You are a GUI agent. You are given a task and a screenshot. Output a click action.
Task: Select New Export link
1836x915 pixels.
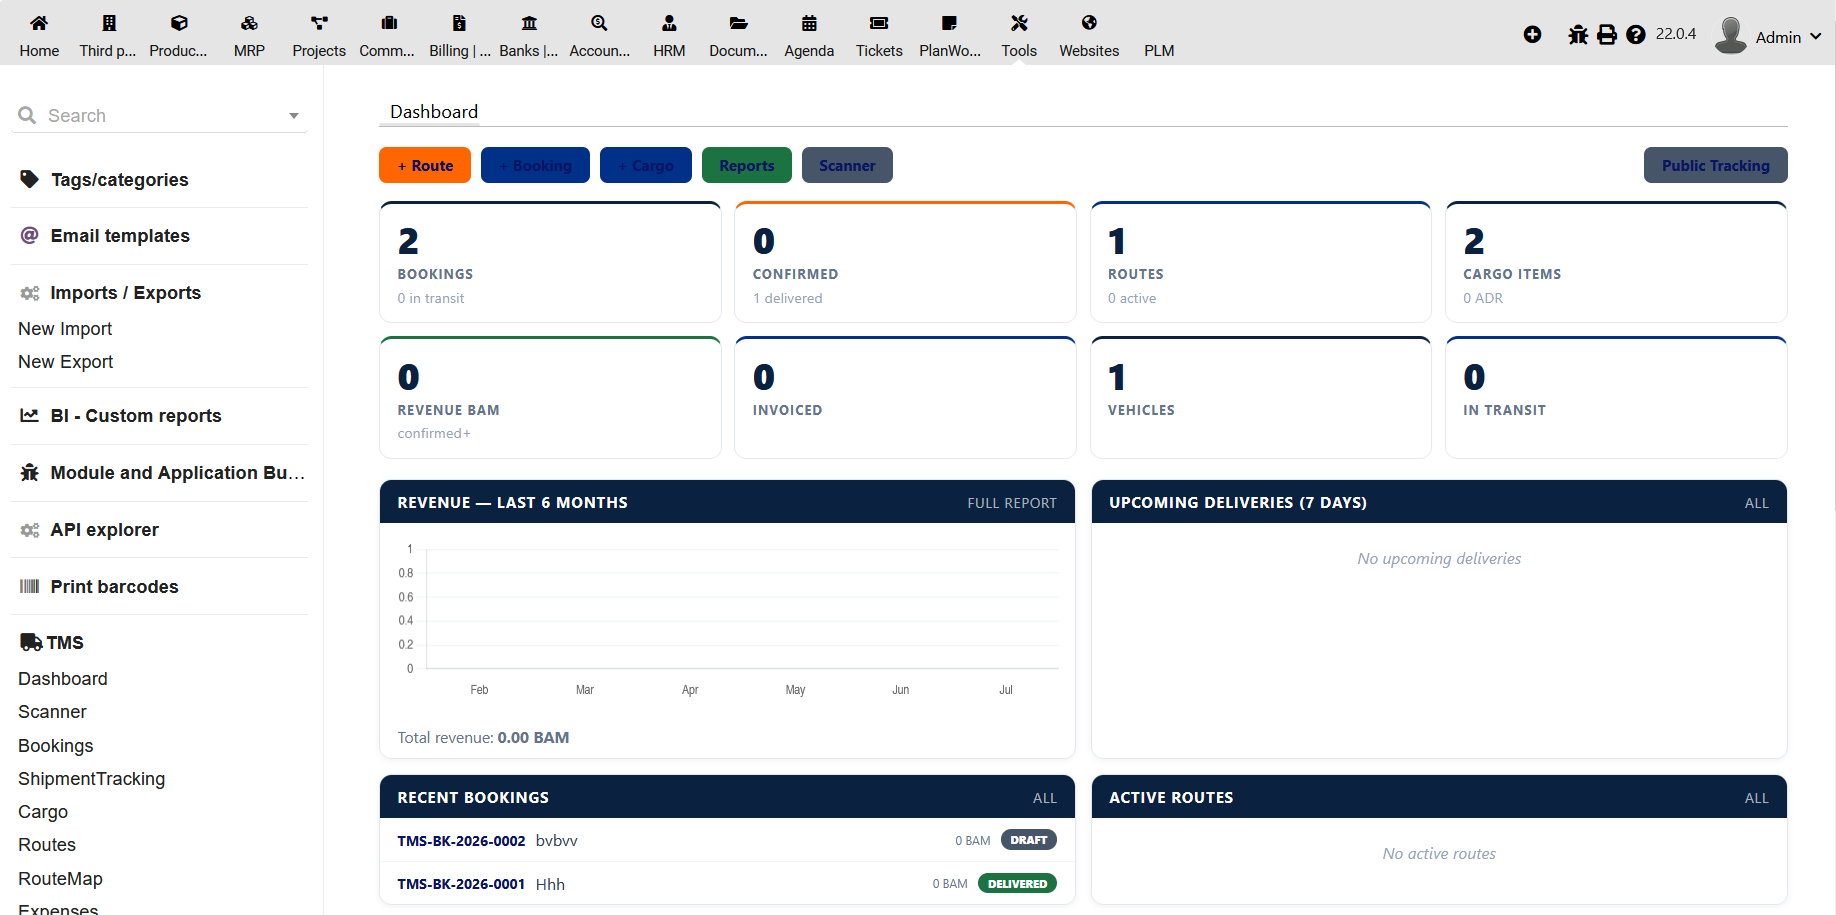click(x=65, y=362)
